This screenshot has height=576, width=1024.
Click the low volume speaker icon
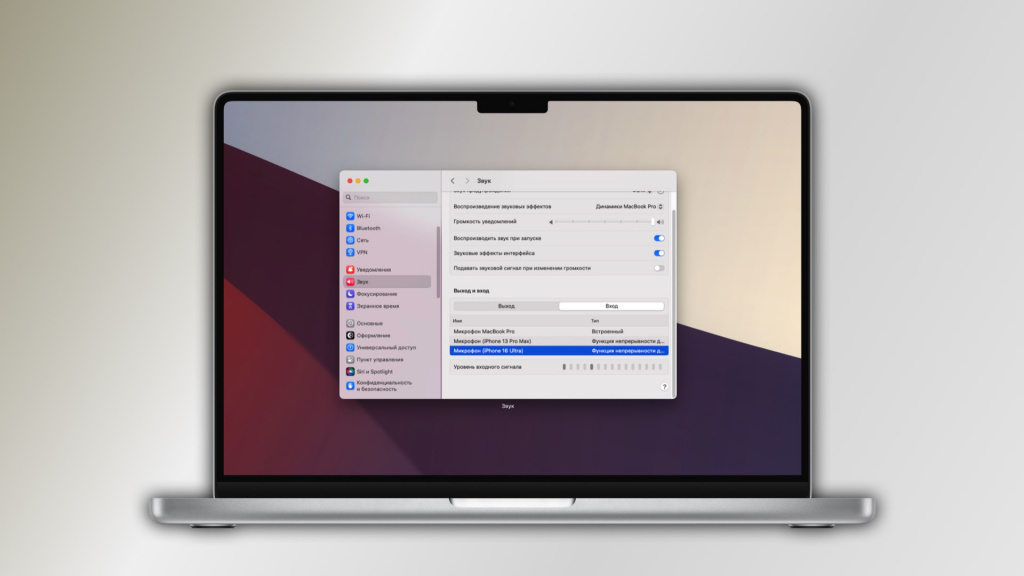pos(551,222)
